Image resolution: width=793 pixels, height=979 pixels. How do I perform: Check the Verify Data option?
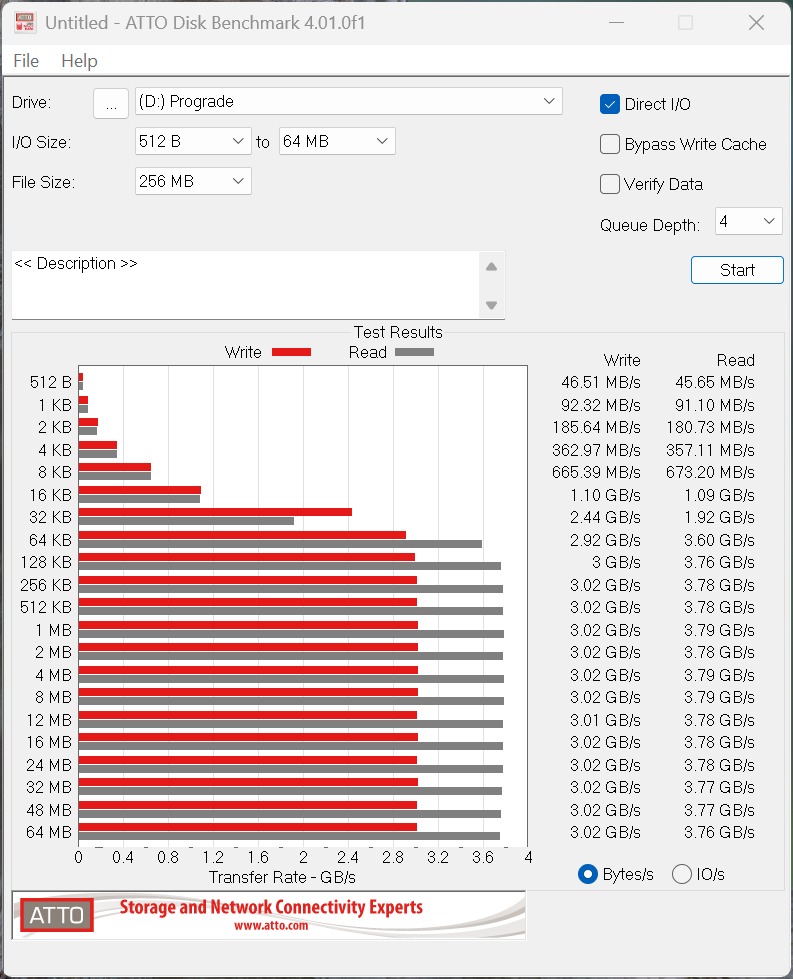pyautogui.click(x=610, y=184)
